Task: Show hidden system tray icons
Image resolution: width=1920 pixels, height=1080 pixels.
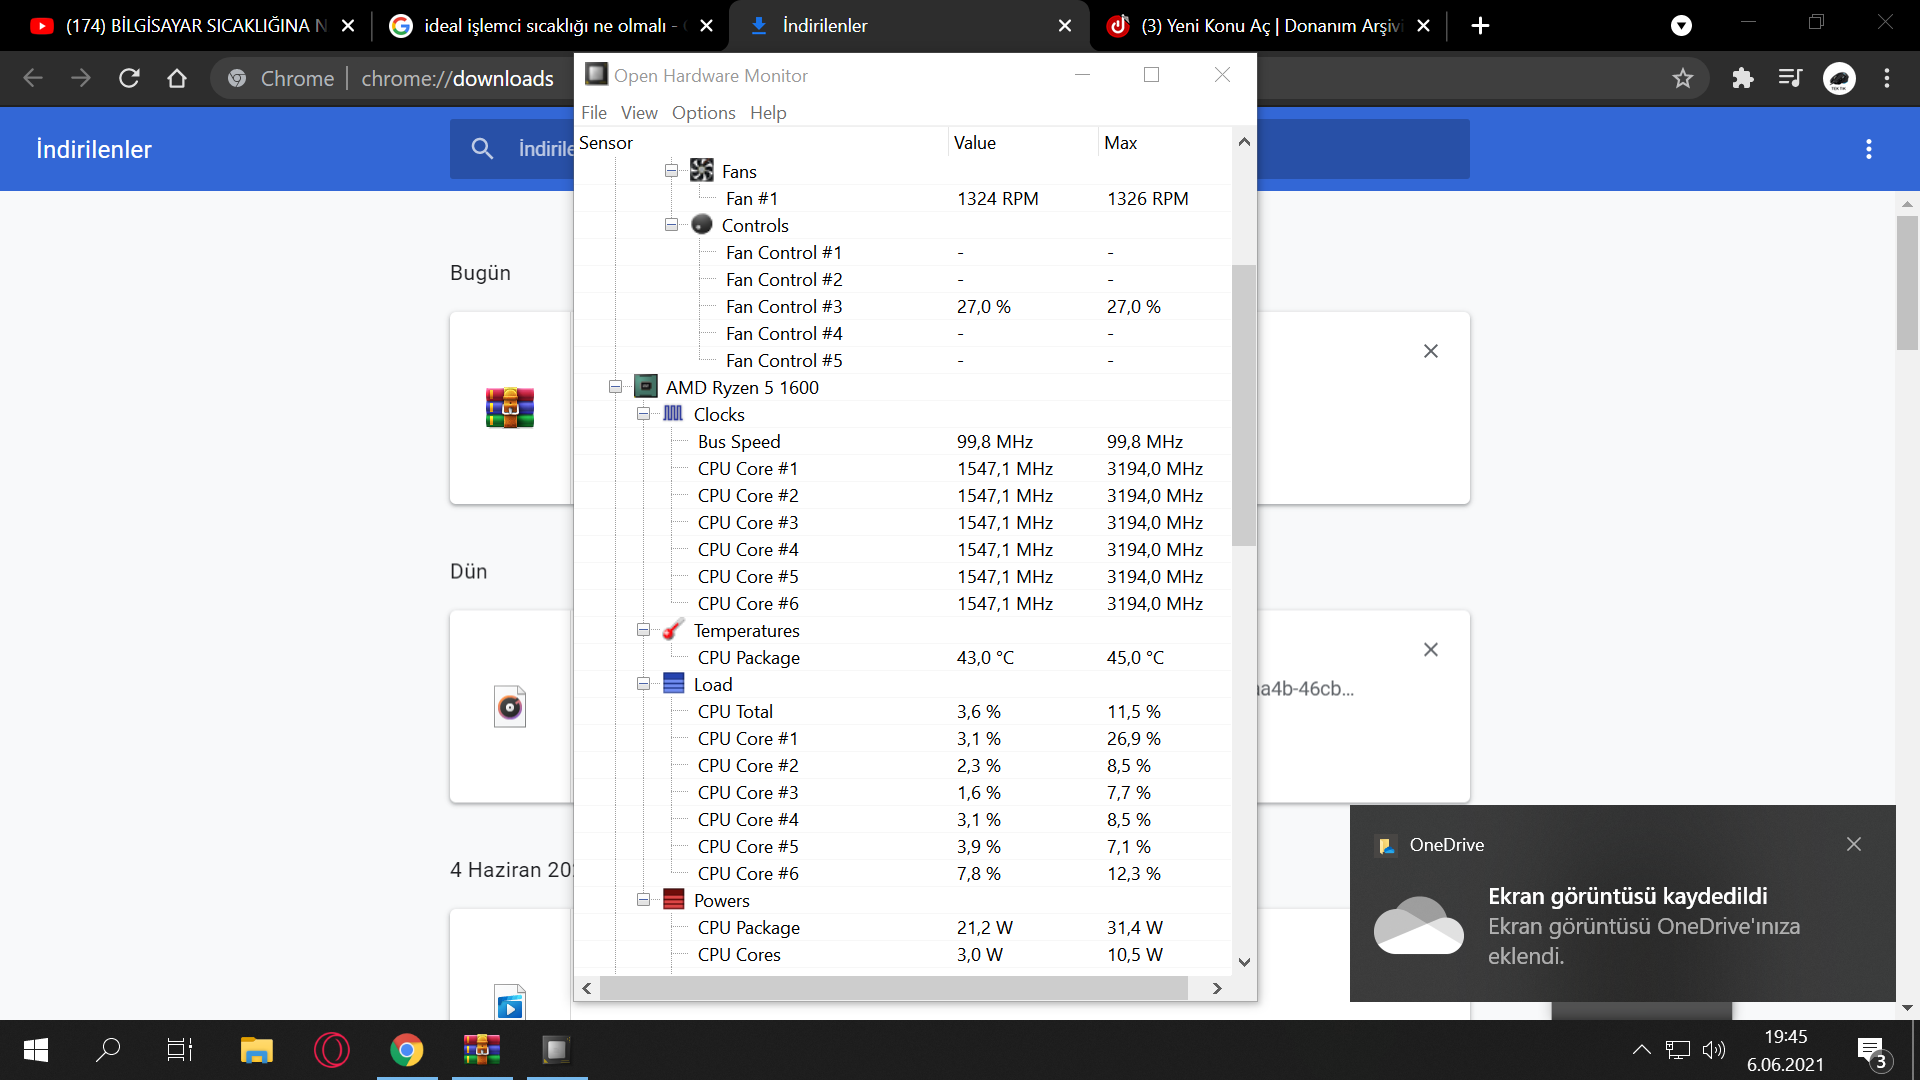Action: point(1641,1050)
